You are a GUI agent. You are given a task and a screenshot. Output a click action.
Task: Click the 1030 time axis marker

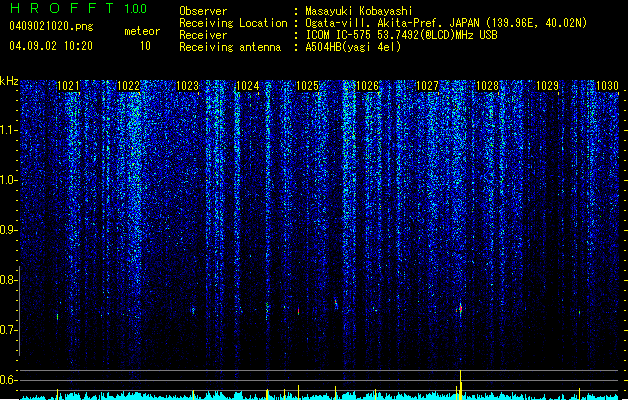point(607,86)
